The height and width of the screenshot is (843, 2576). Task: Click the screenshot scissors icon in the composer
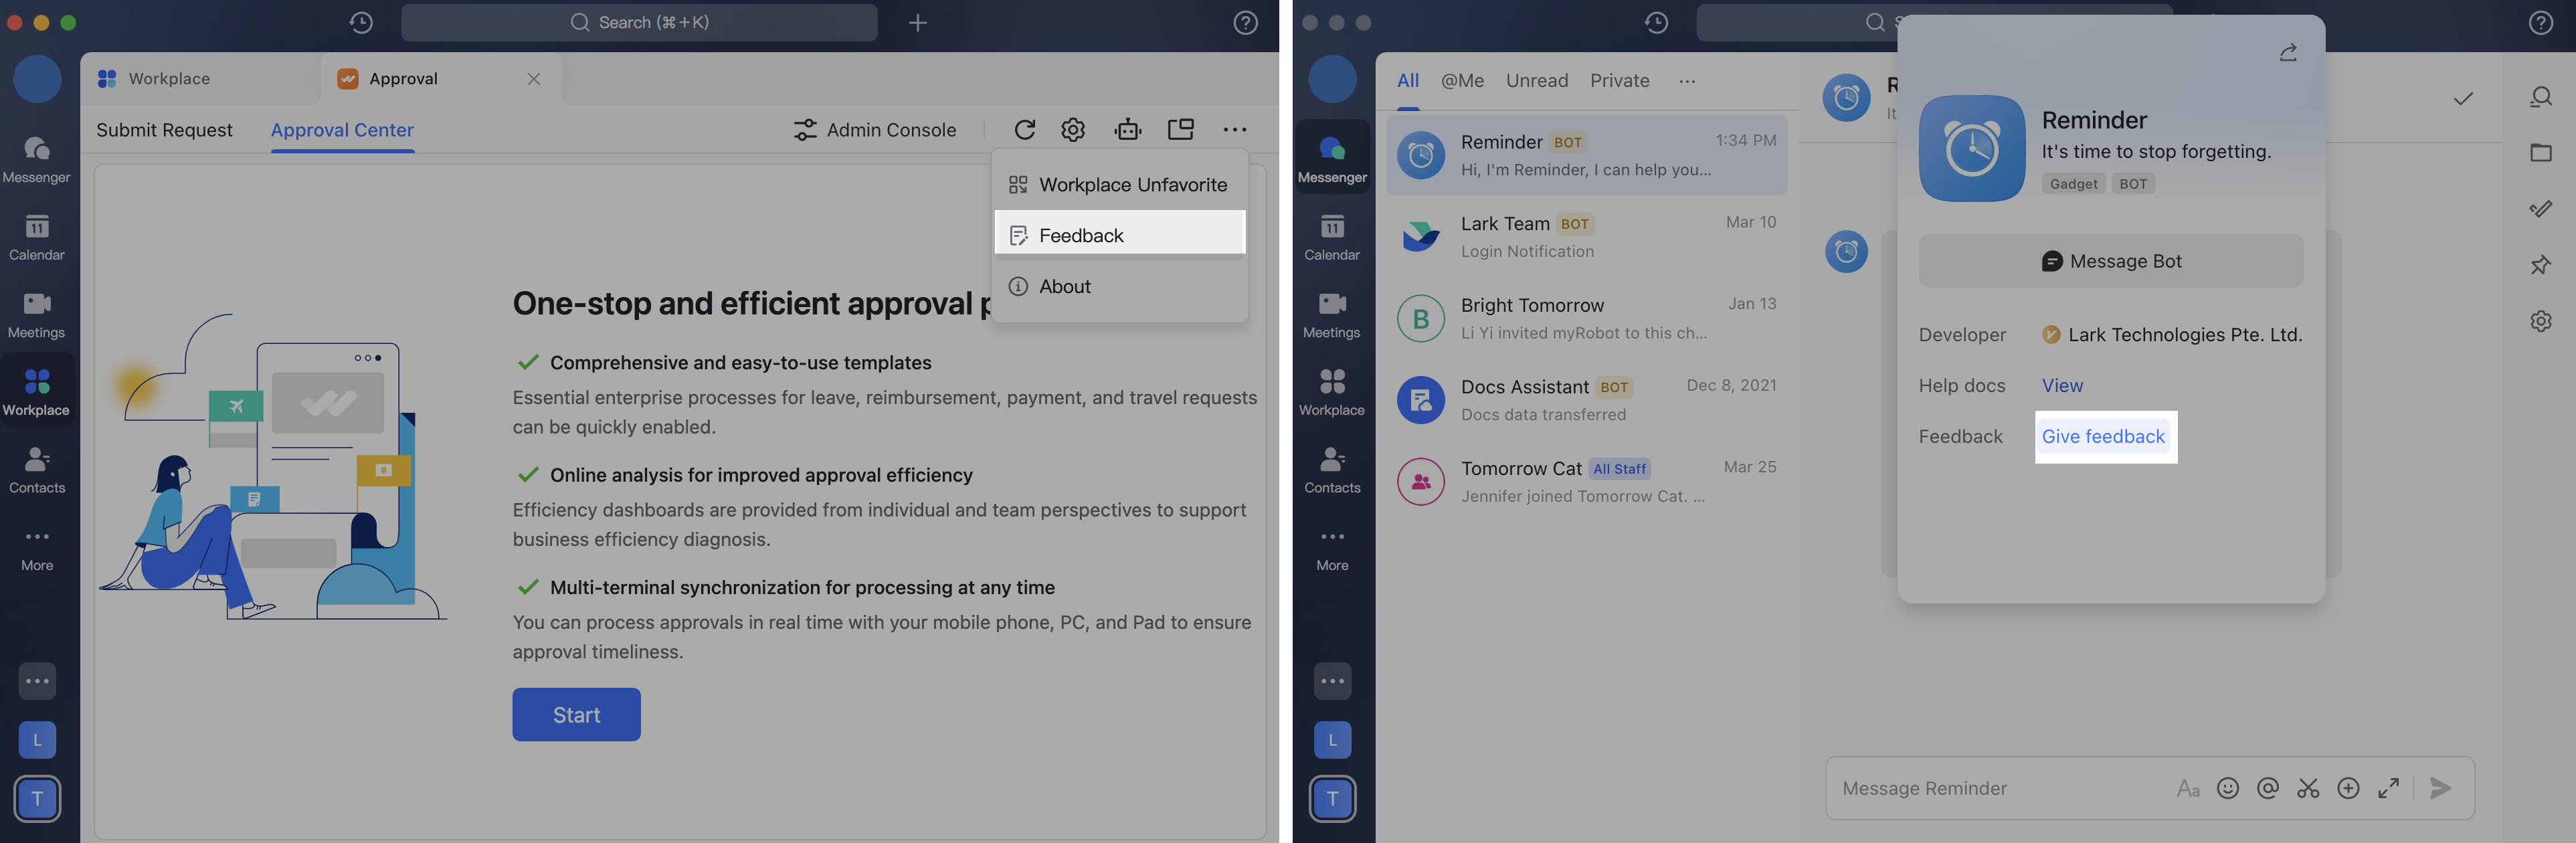click(2308, 788)
